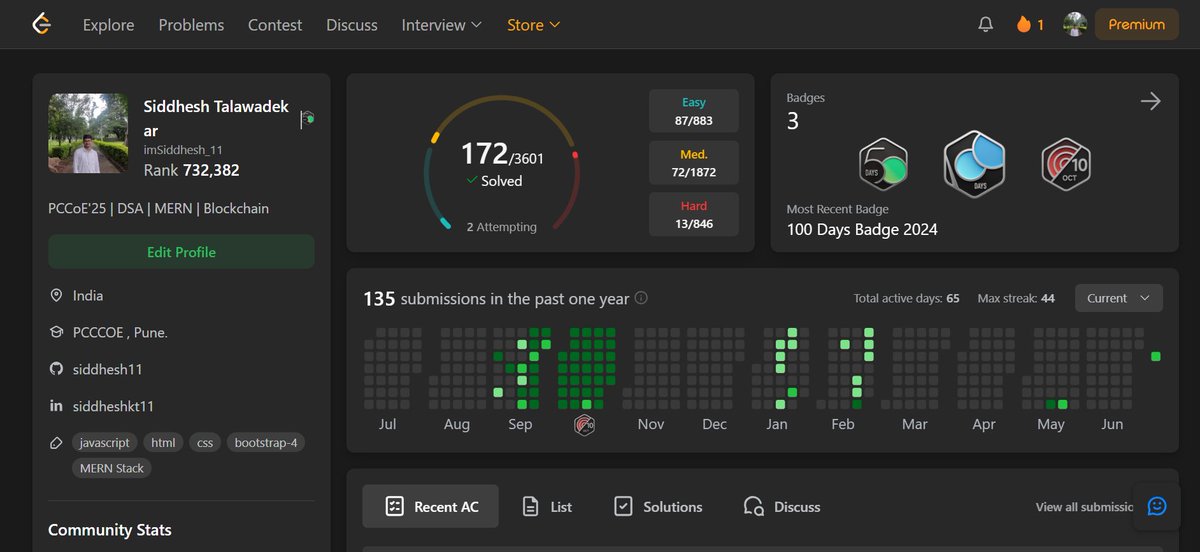This screenshot has height=552, width=1200.
Task: Click Edit Profile
Action: coord(181,252)
